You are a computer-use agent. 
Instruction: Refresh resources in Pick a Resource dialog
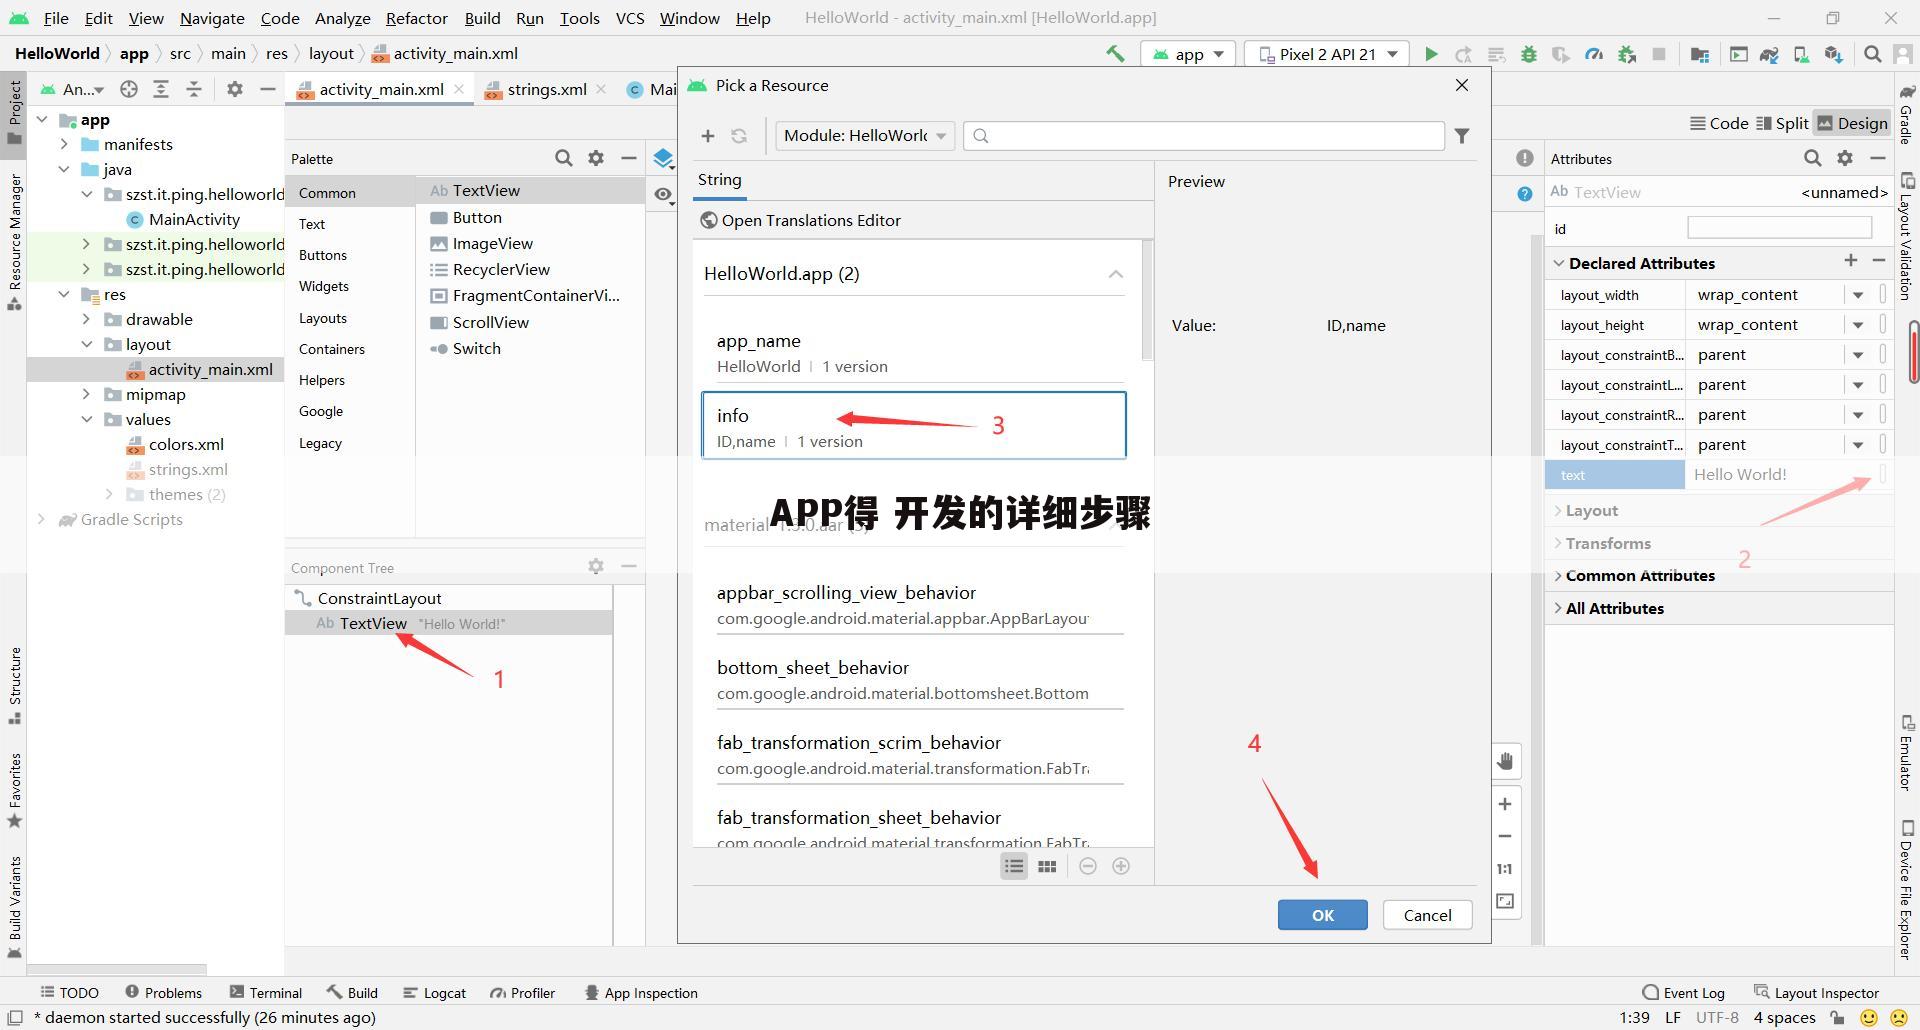click(x=739, y=136)
